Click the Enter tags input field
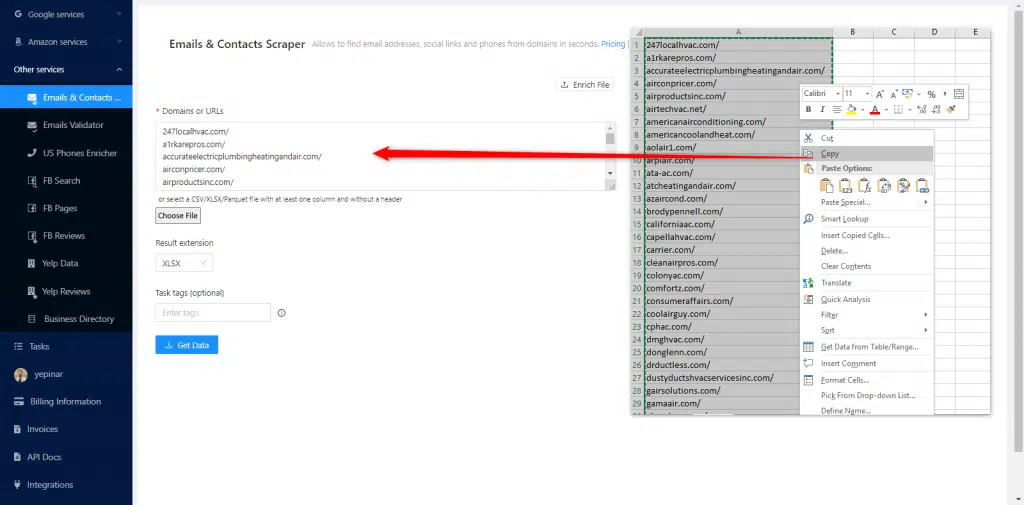This screenshot has width=1024, height=505. (213, 313)
